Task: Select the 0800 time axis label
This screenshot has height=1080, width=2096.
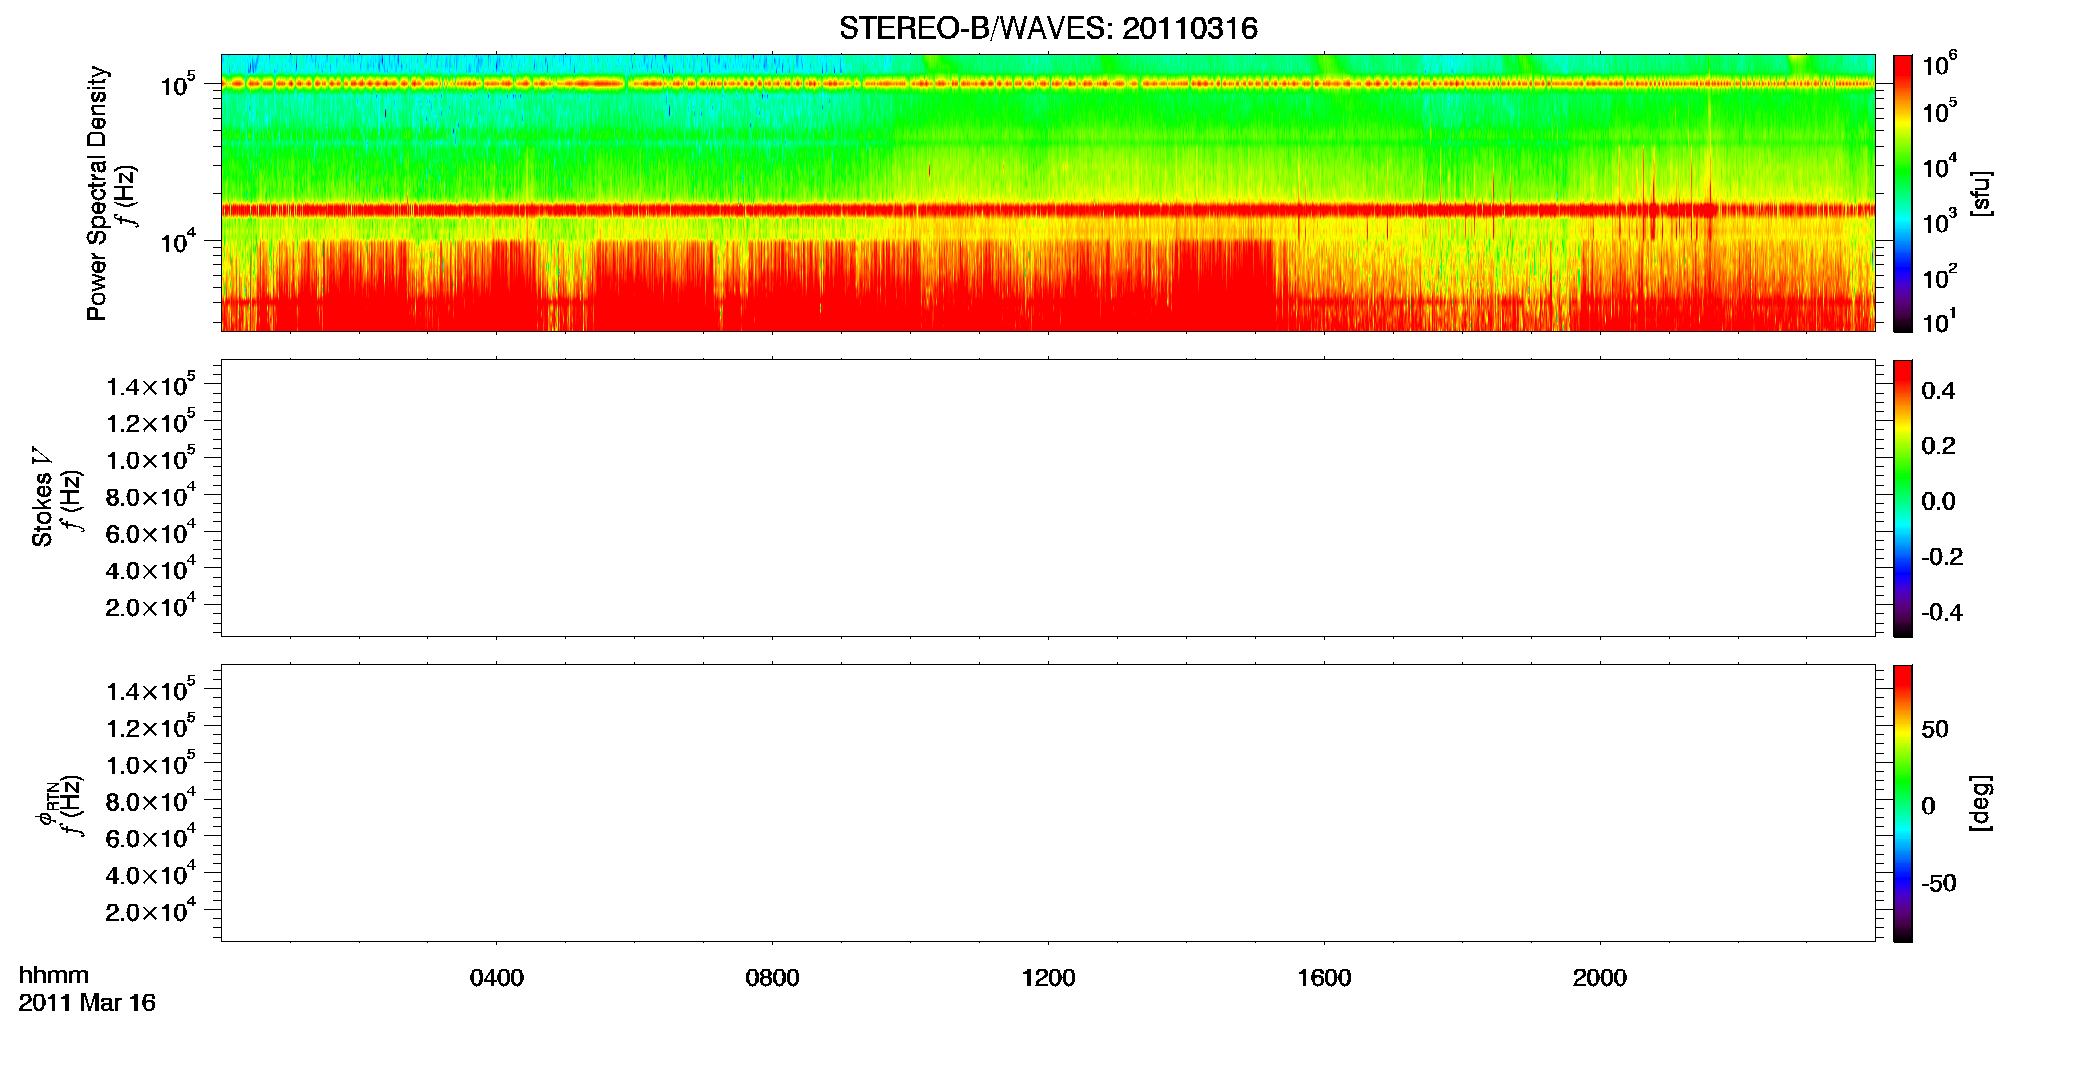Action: pos(772,978)
